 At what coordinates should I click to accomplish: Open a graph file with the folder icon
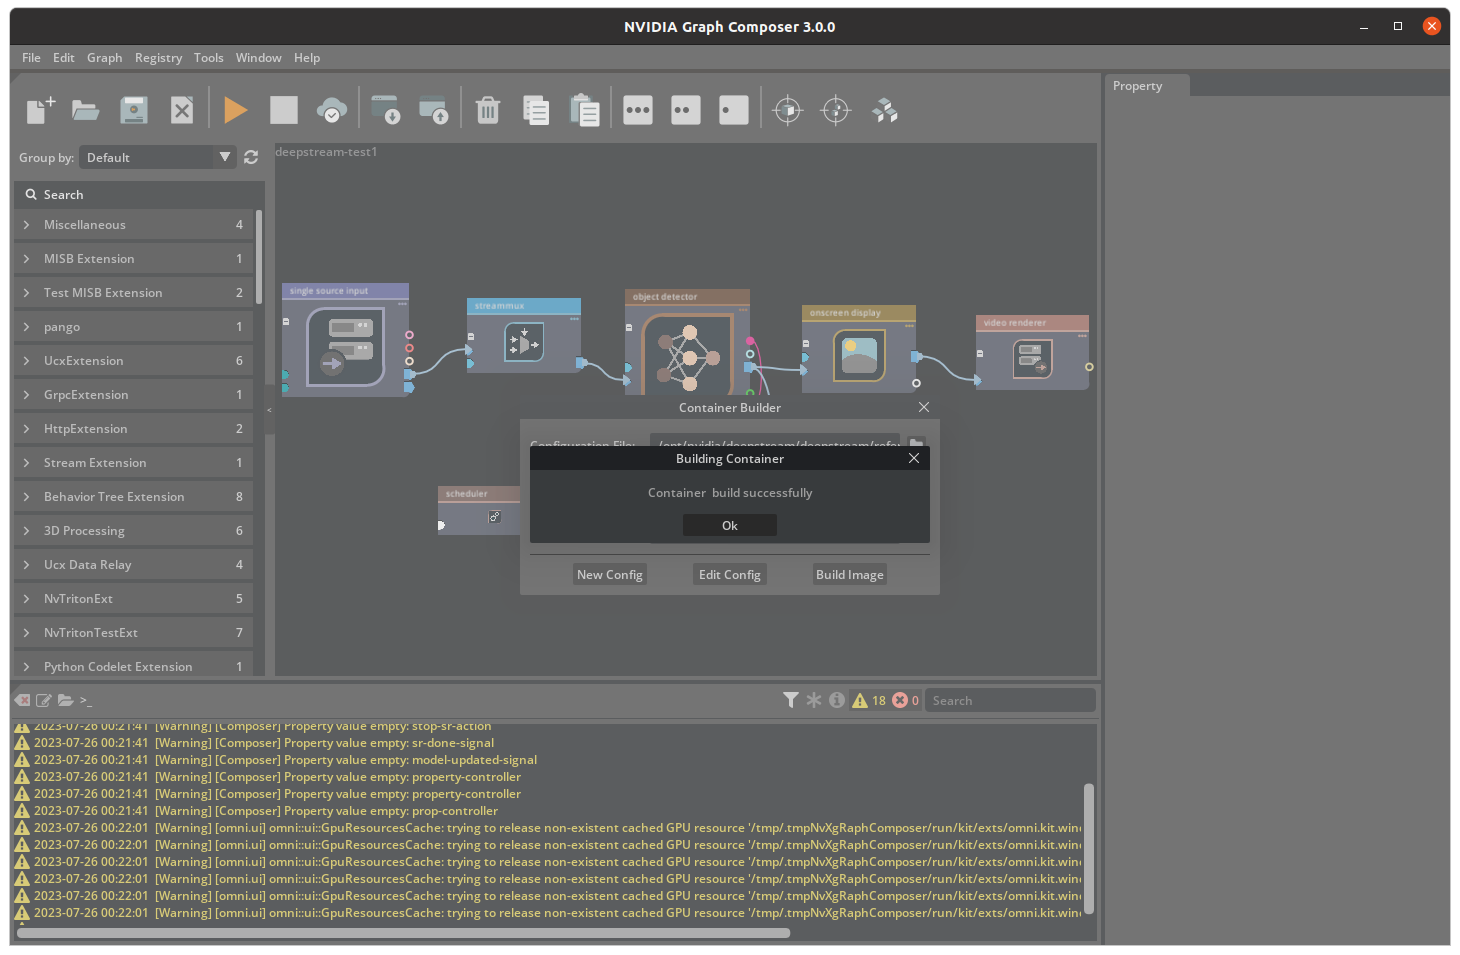click(x=86, y=110)
